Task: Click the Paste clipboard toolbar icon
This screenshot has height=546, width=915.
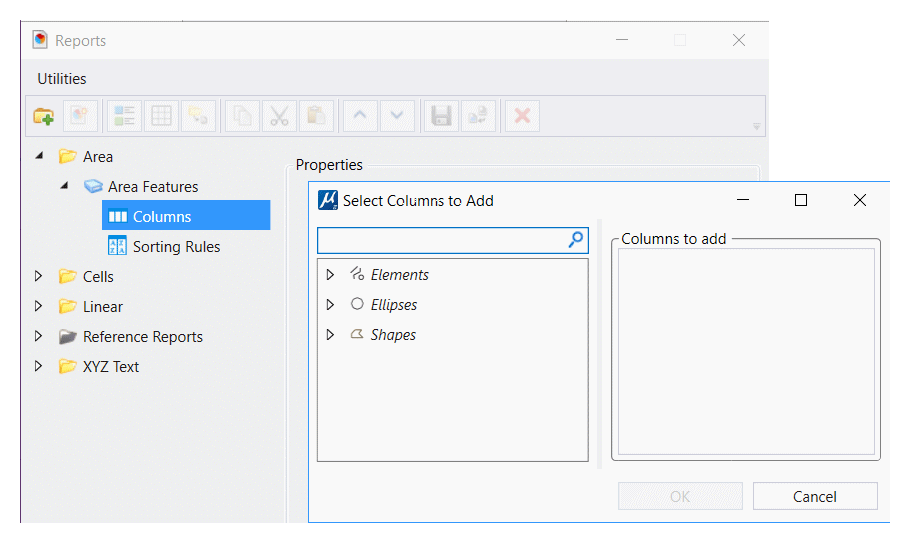Action: coord(315,116)
